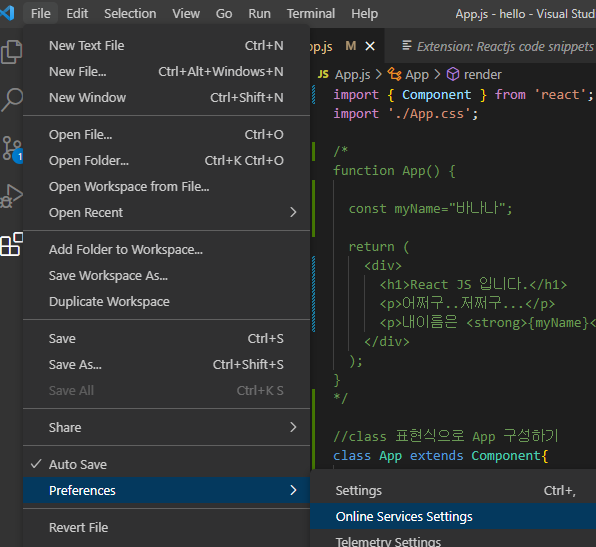Viewport: 596px width, 547px height.
Task: Close the App.js editor tab
Action: point(370,46)
